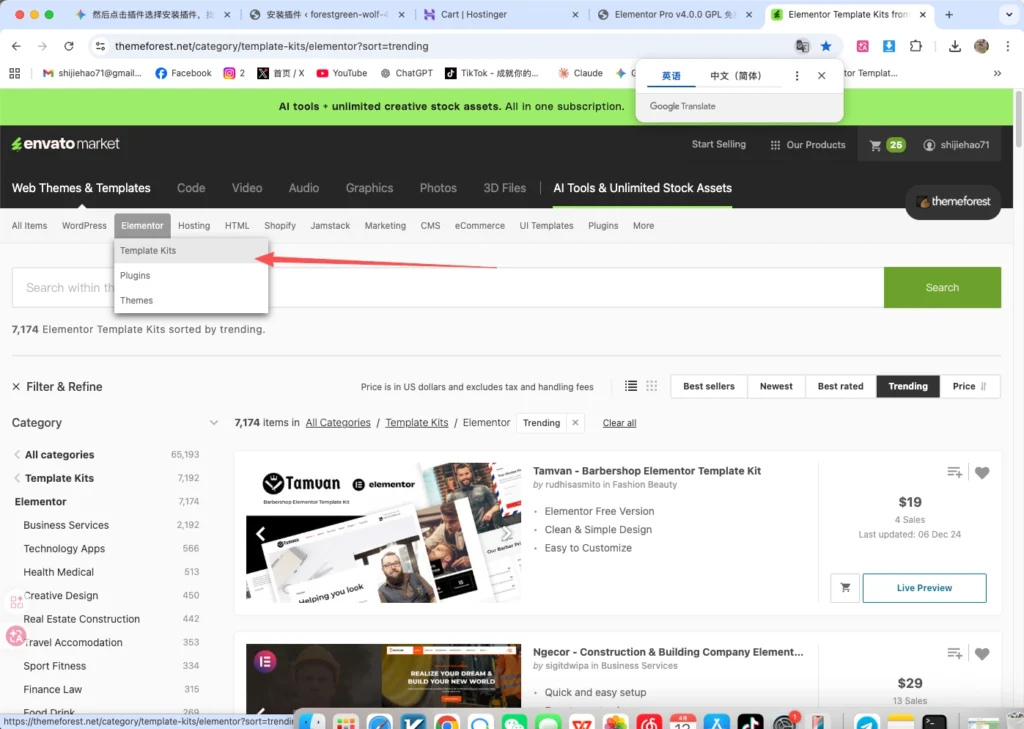1024x729 pixels.
Task: Click the green Search button
Action: (x=942, y=287)
